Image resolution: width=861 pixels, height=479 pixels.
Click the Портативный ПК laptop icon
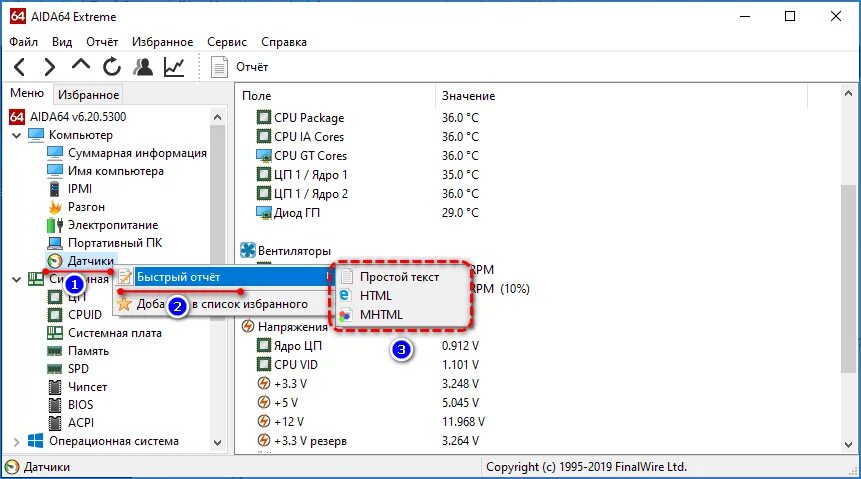coord(55,243)
